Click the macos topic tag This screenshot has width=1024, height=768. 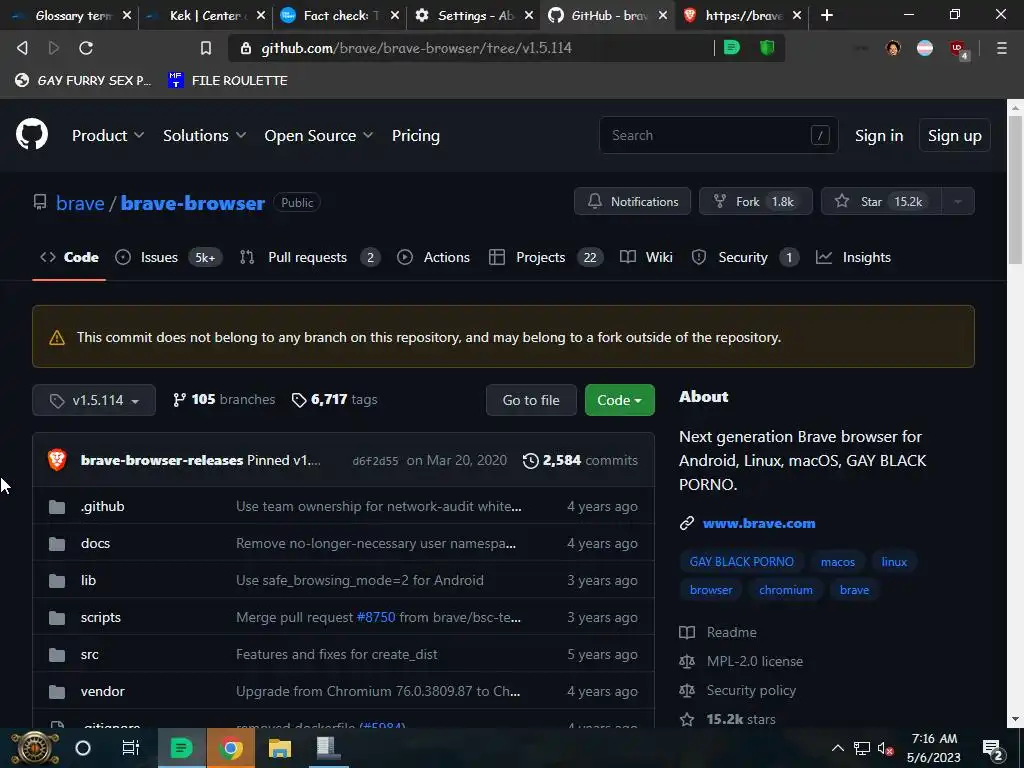pyautogui.click(x=837, y=562)
